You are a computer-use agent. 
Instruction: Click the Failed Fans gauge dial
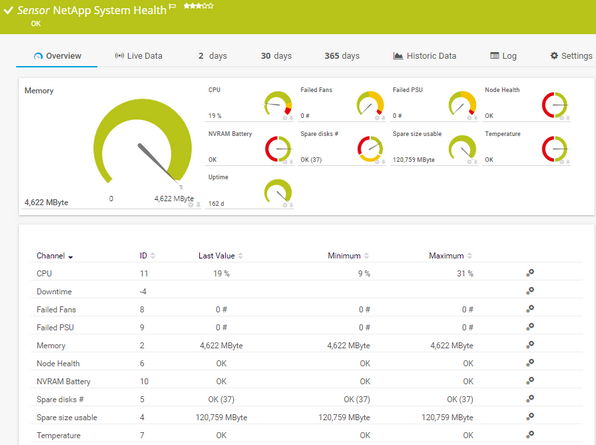point(370,103)
